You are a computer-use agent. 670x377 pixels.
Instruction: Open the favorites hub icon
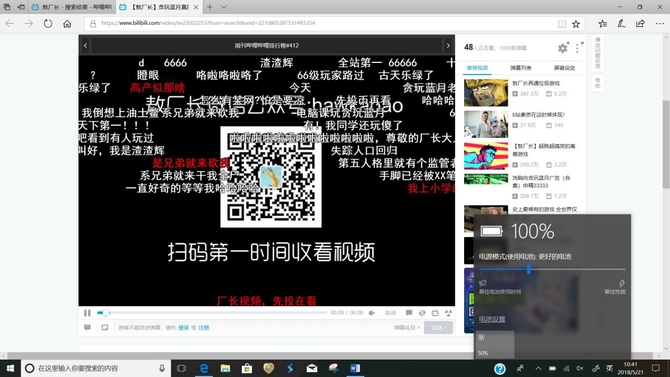[x=602, y=24]
